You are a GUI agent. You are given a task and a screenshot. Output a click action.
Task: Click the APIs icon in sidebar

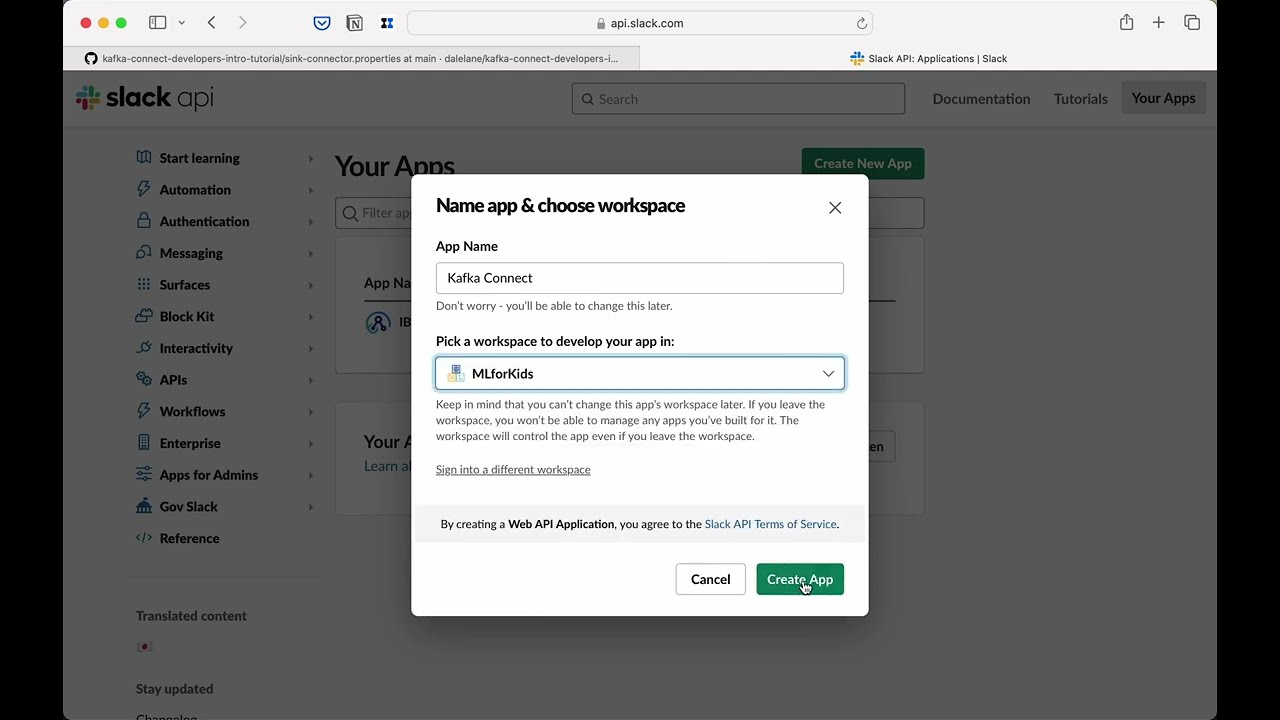(x=144, y=380)
